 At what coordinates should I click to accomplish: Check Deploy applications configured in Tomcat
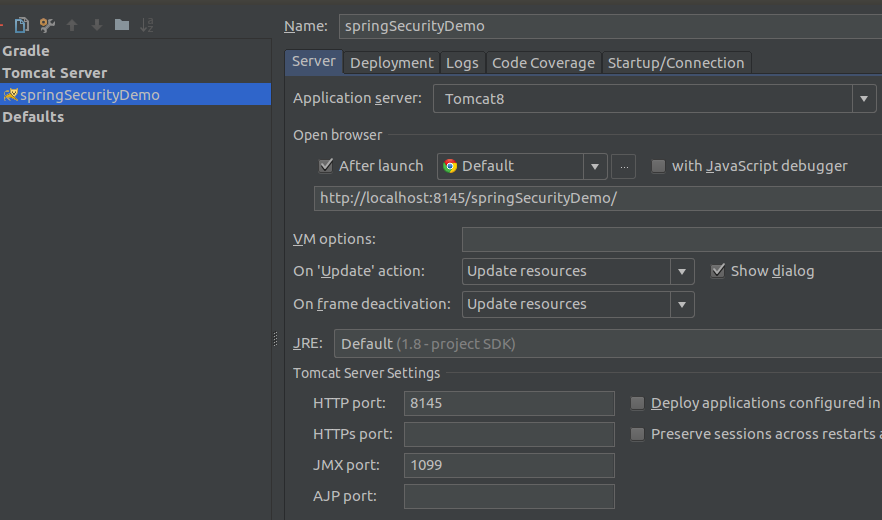[637, 403]
